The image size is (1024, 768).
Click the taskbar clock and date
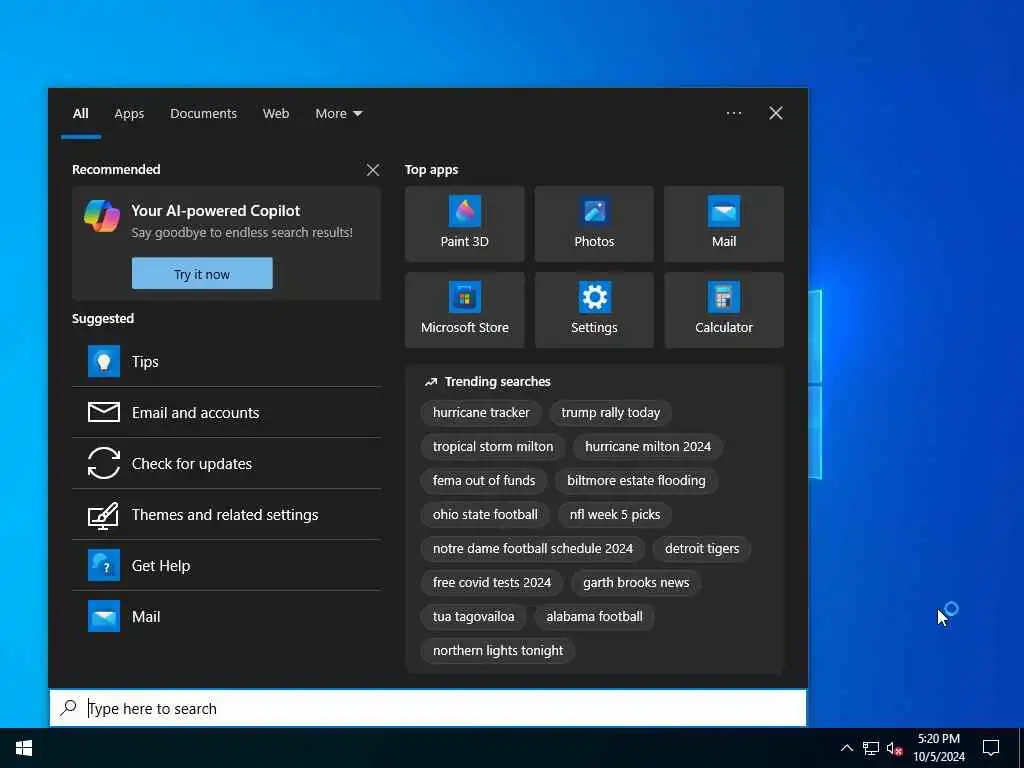(939, 748)
